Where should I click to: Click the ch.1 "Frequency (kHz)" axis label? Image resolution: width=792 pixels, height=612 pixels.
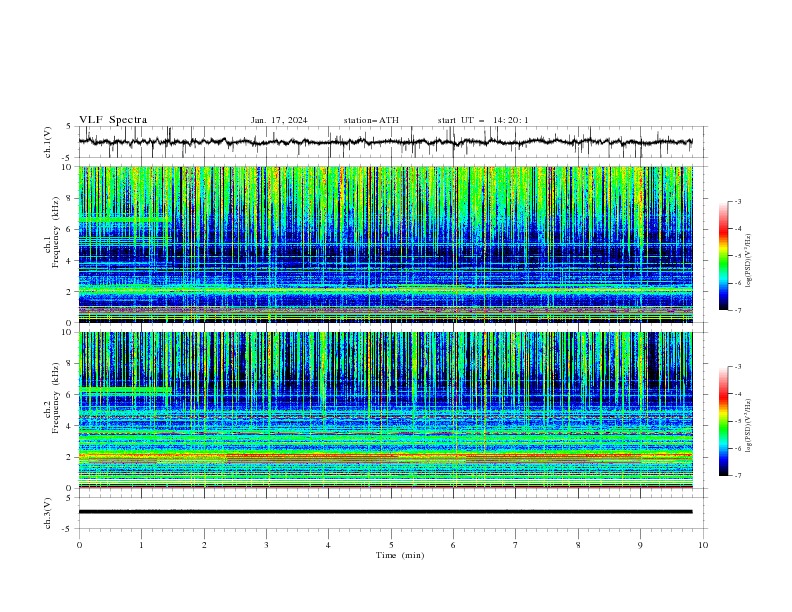click(55, 232)
